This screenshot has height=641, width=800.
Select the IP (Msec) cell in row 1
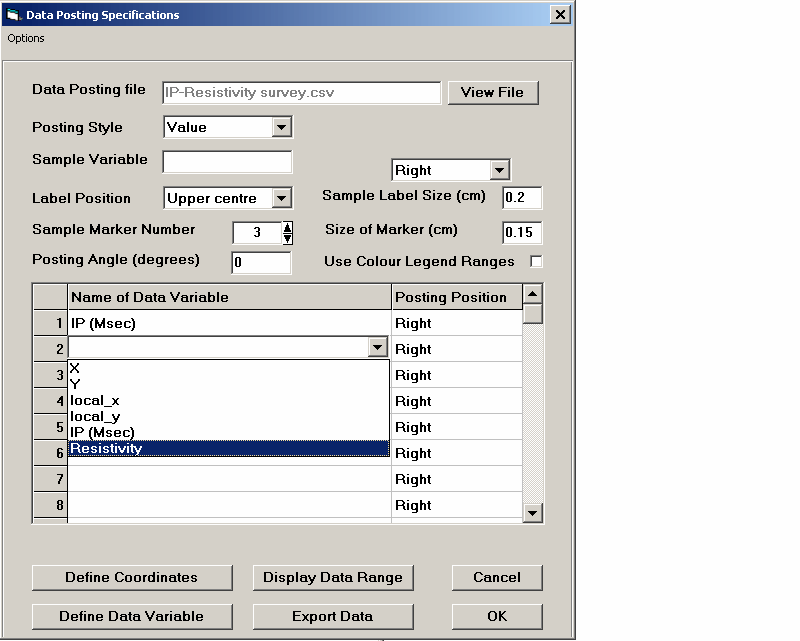[x=229, y=323]
